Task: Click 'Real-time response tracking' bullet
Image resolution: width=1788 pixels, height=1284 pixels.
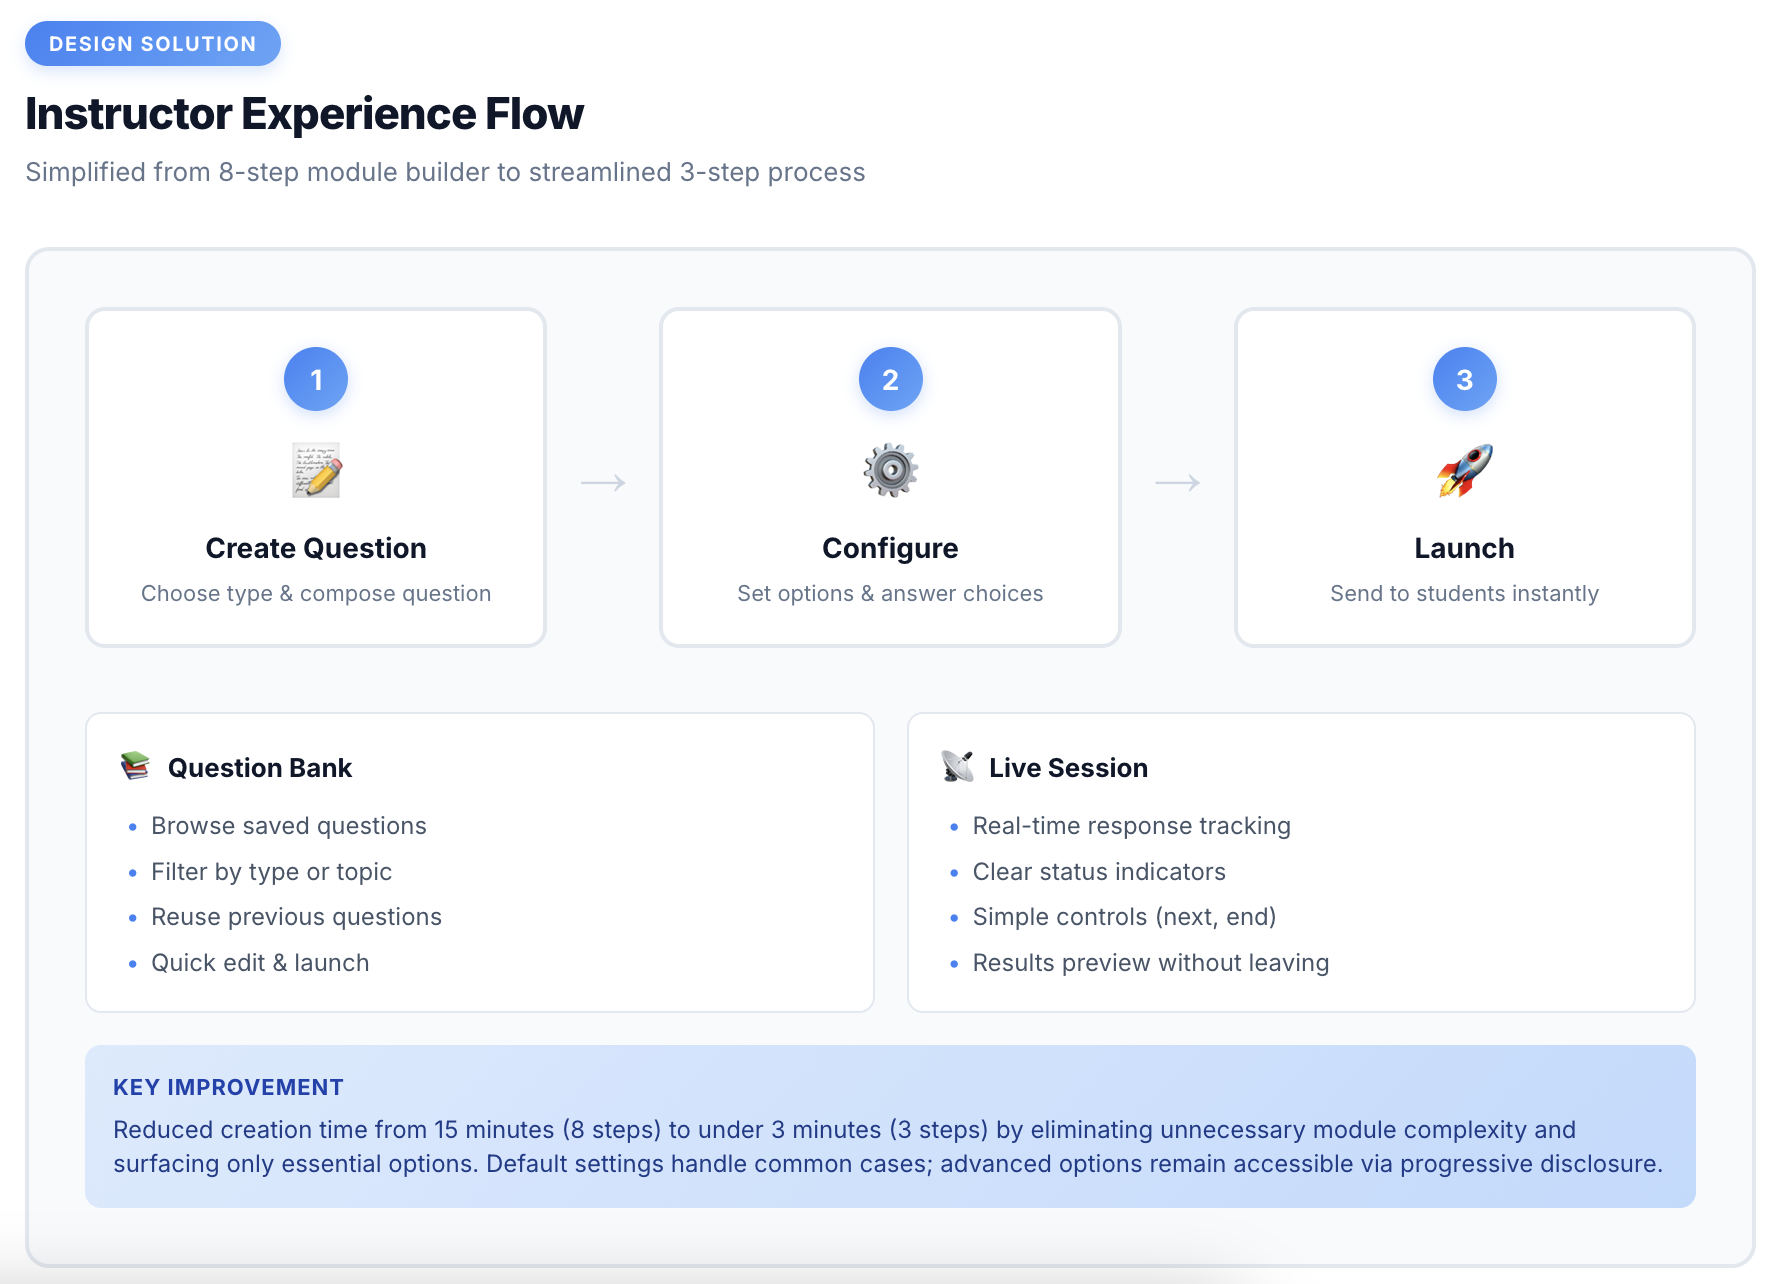Action: point(1132,826)
